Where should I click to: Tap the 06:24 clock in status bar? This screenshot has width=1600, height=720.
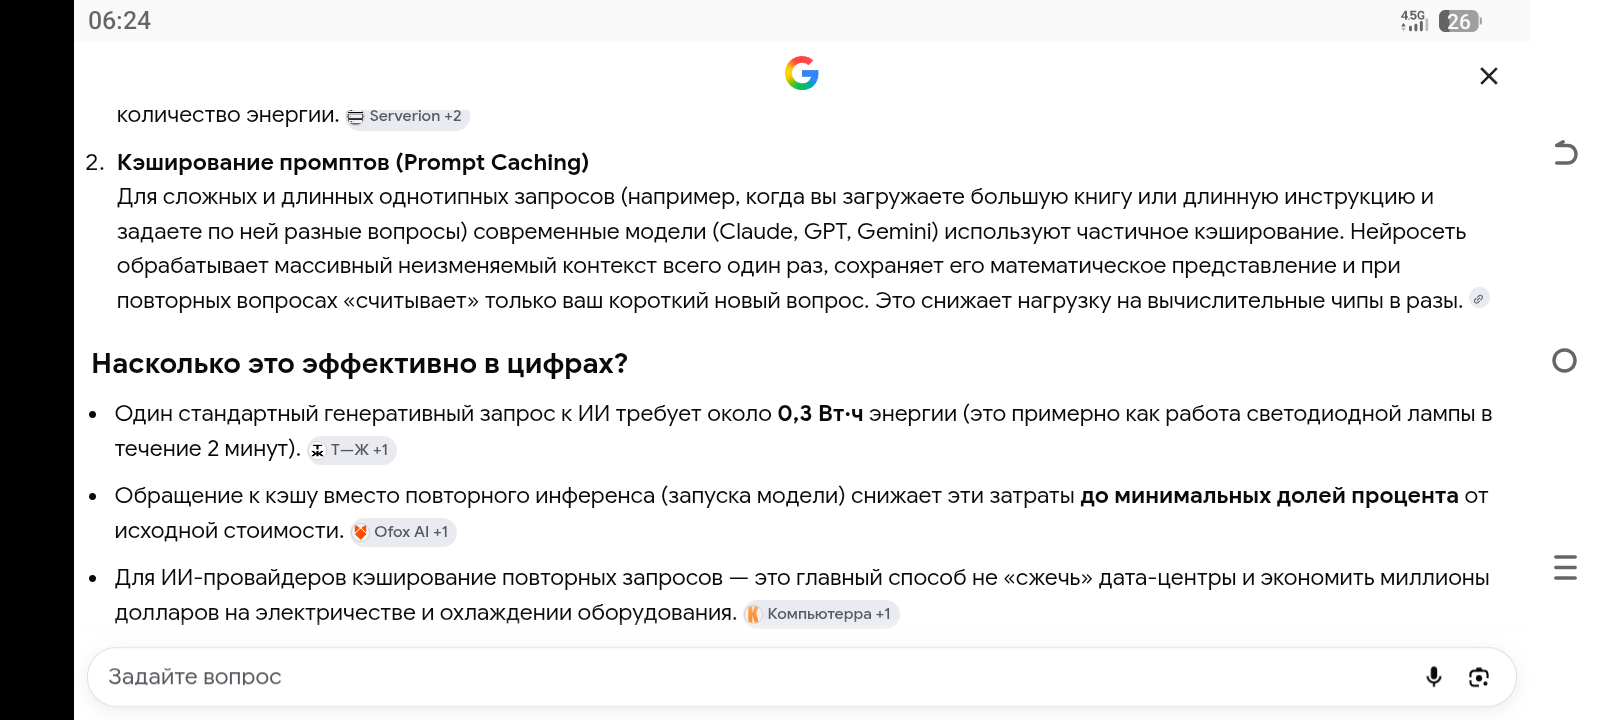(x=120, y=21)
